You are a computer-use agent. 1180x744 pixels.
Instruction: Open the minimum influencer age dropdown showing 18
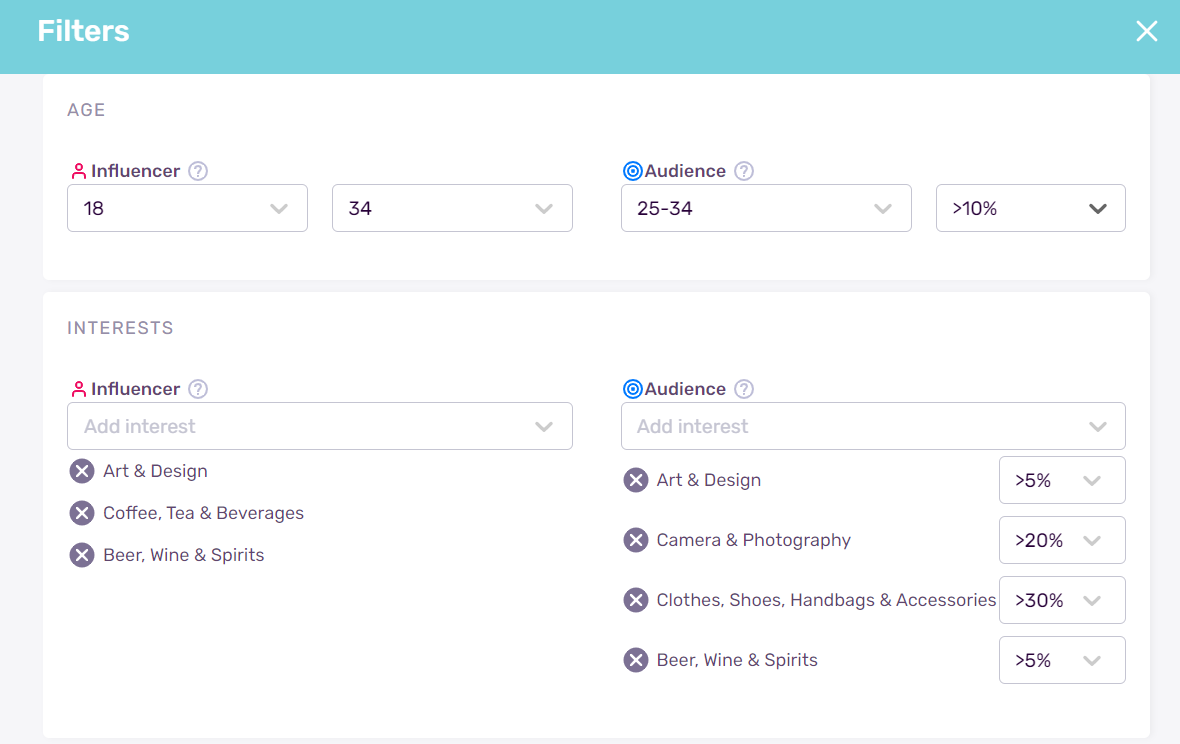[x=187, y=208]
